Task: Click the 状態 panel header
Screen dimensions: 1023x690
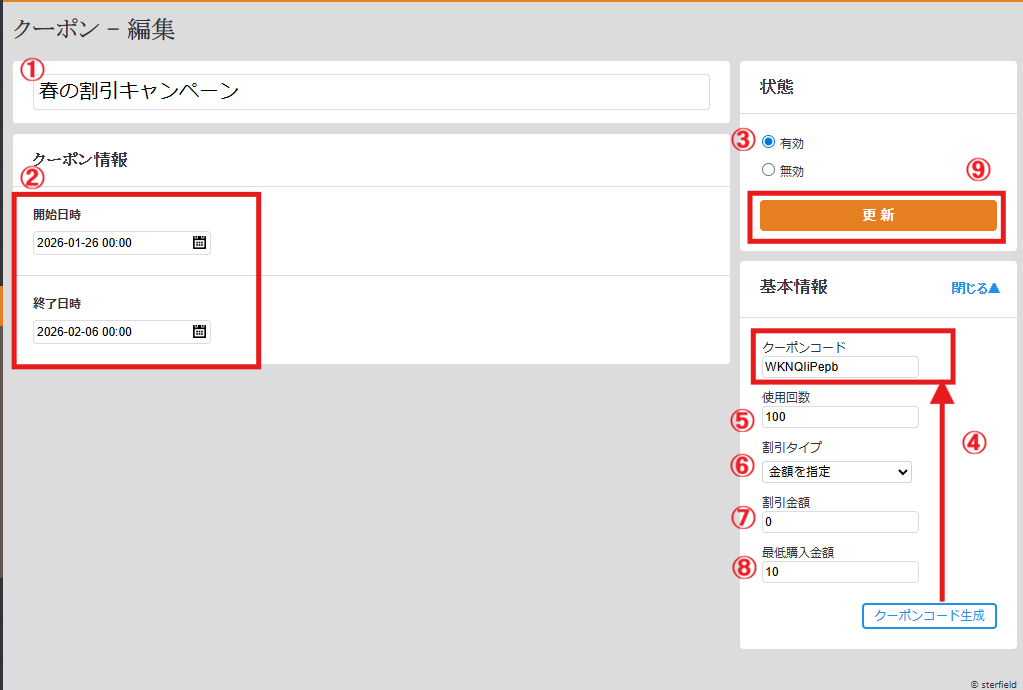Action: pos(772,87)
